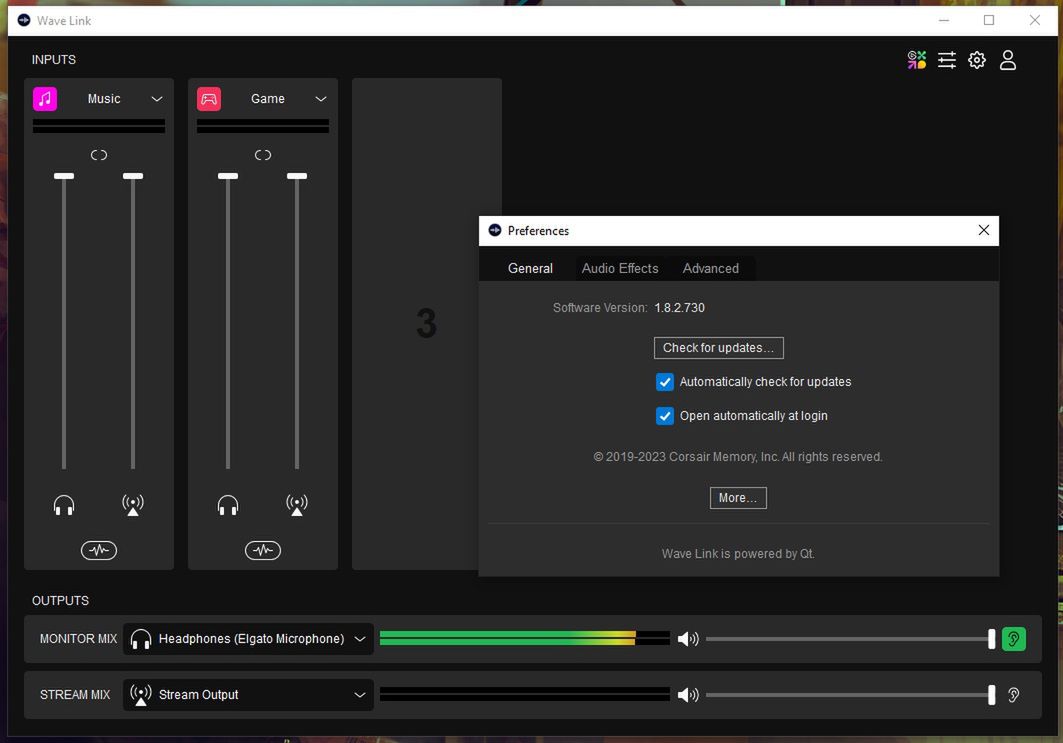1063x743 pixels.
Task: Click Music monitor volume fader handle
Action: (64, 176)
